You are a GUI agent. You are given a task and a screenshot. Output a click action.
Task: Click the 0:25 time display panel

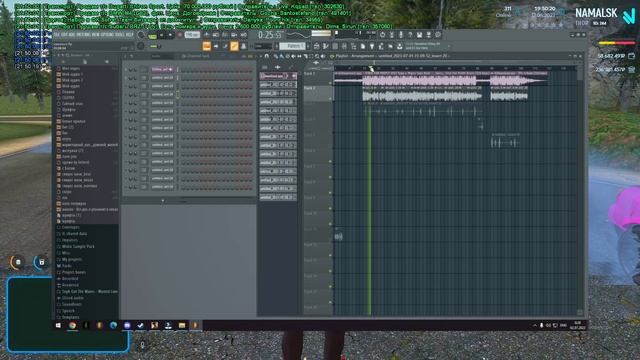pyautogui.click(x=271, y=36)
